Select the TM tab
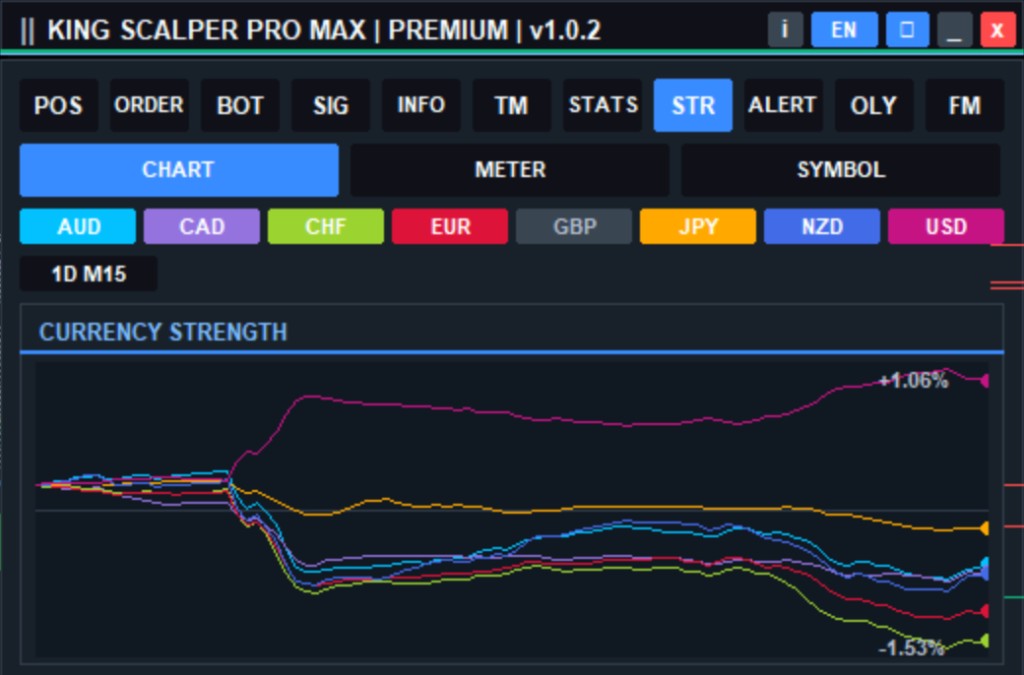Screen dimensions: 1024x675 point(511,105)
